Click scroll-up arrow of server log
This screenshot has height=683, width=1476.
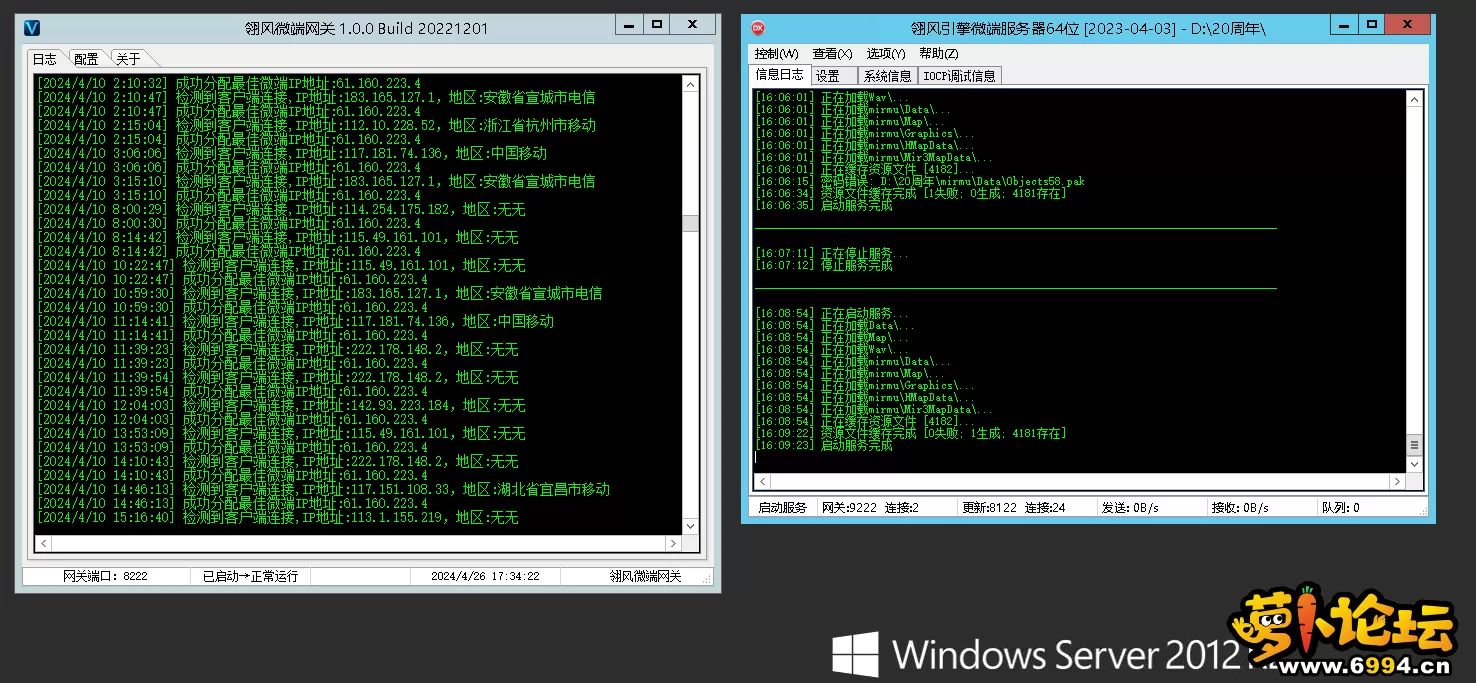tap(1414, 98)
